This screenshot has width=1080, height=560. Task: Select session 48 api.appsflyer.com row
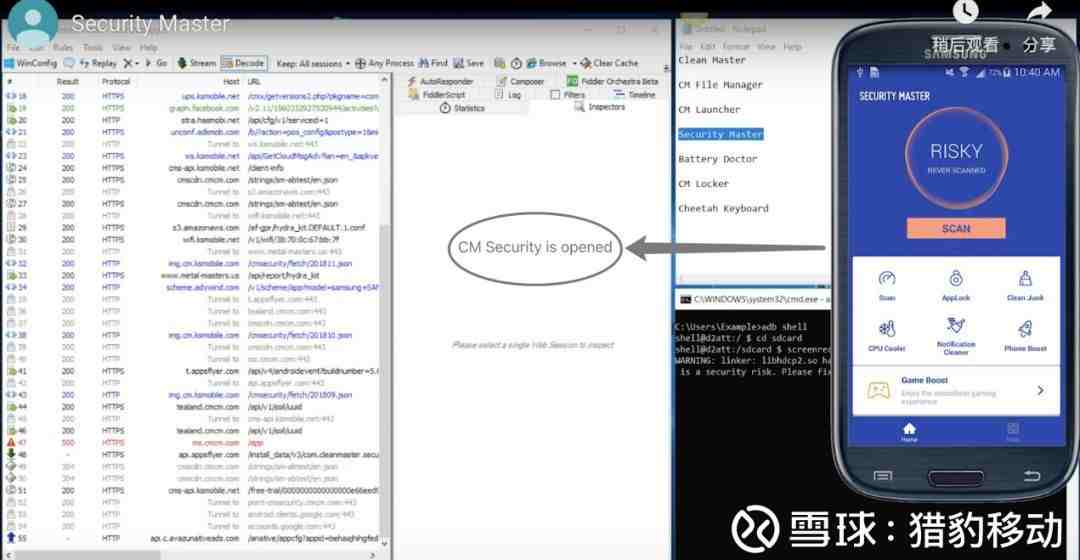pyautogui.click(x=193, y=454)
